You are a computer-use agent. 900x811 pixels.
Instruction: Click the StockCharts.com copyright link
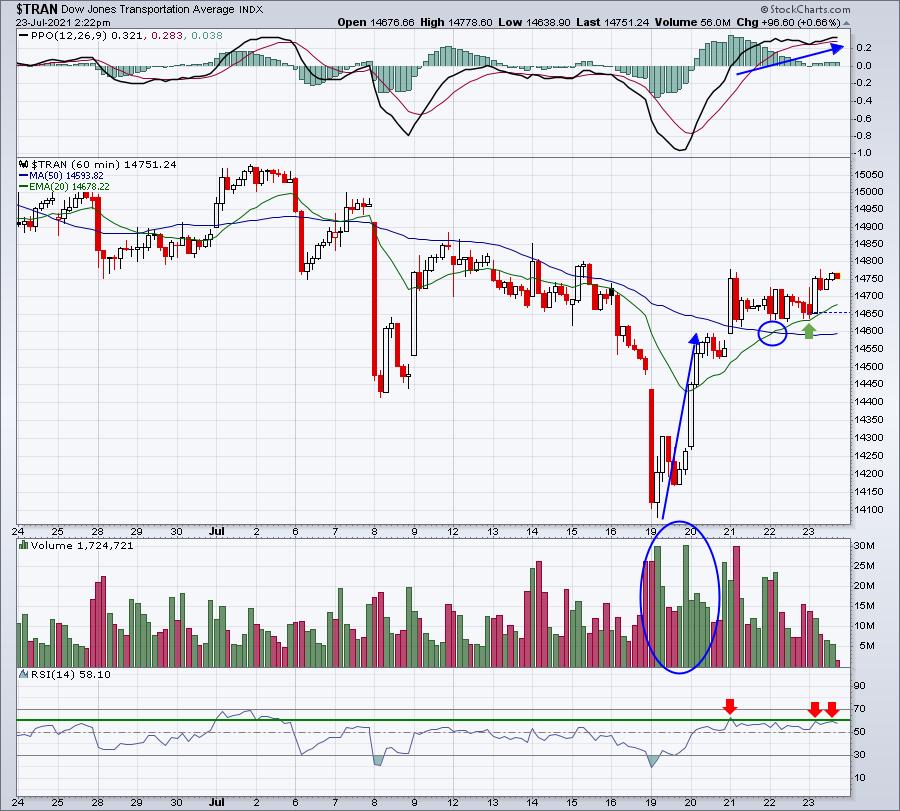[805, 9]
